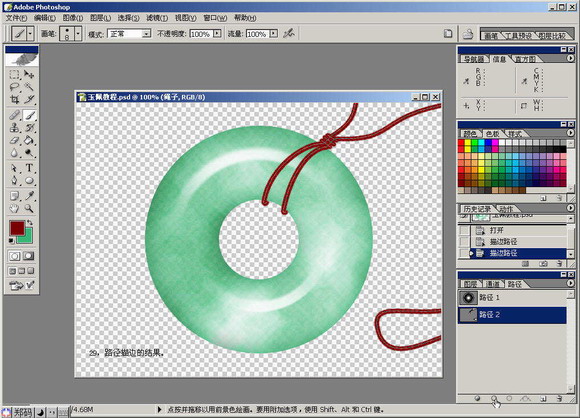Open the brush preset picker arrow
This screenshot has width=580, height=418.
point(78,34)
